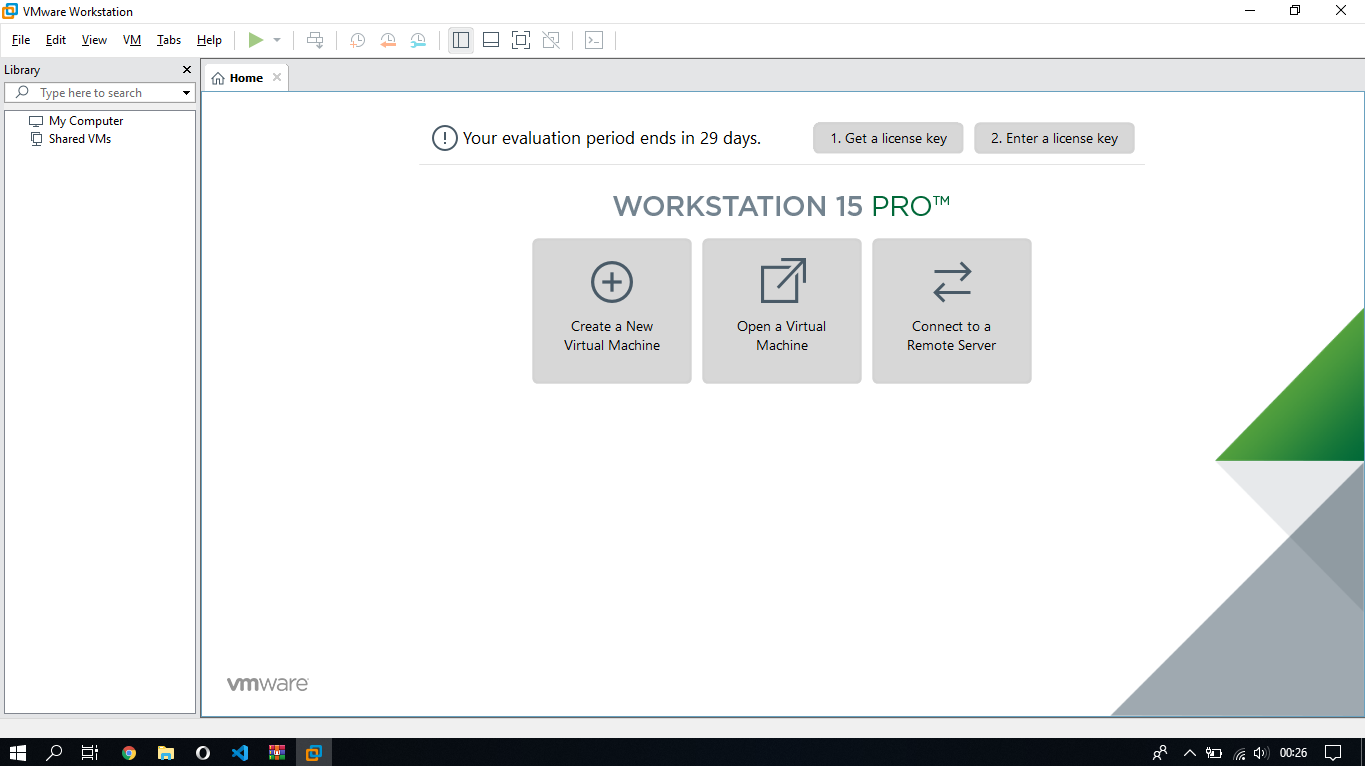Open the Snapshot Manager icon
1365x766 pixels.
coord(418,40)
